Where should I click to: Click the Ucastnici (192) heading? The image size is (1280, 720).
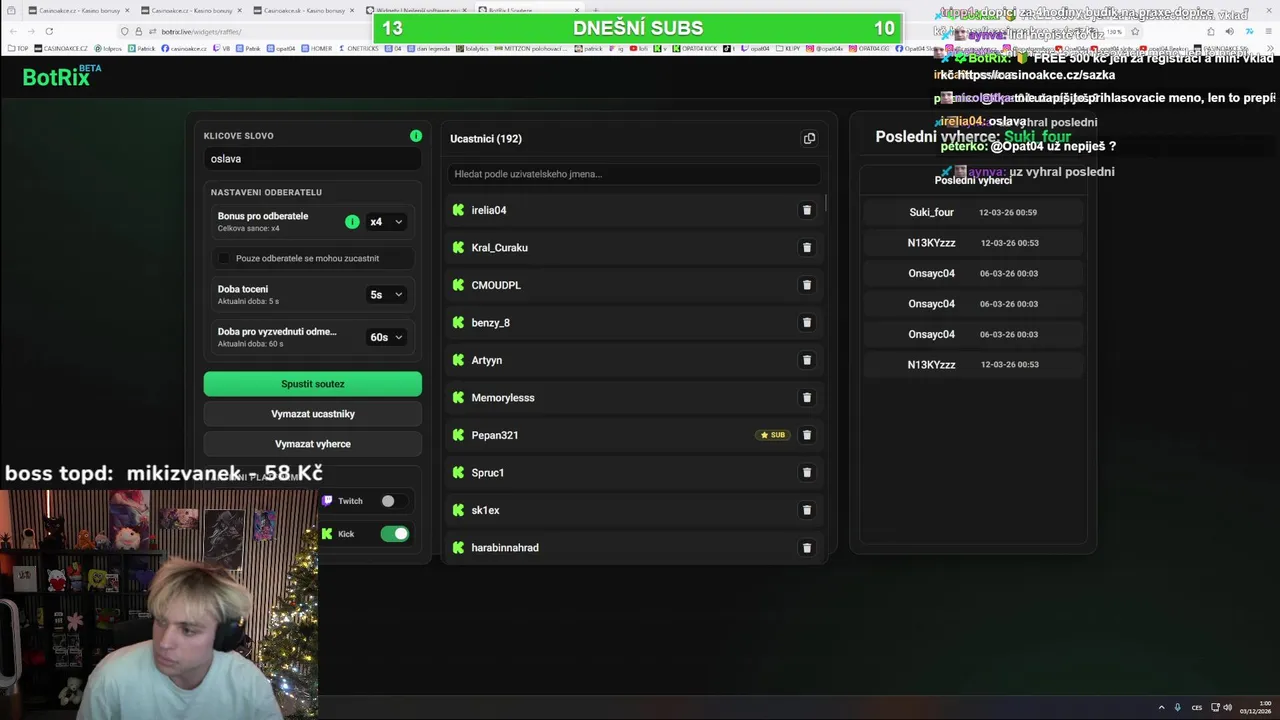click(x=486, y=139)
